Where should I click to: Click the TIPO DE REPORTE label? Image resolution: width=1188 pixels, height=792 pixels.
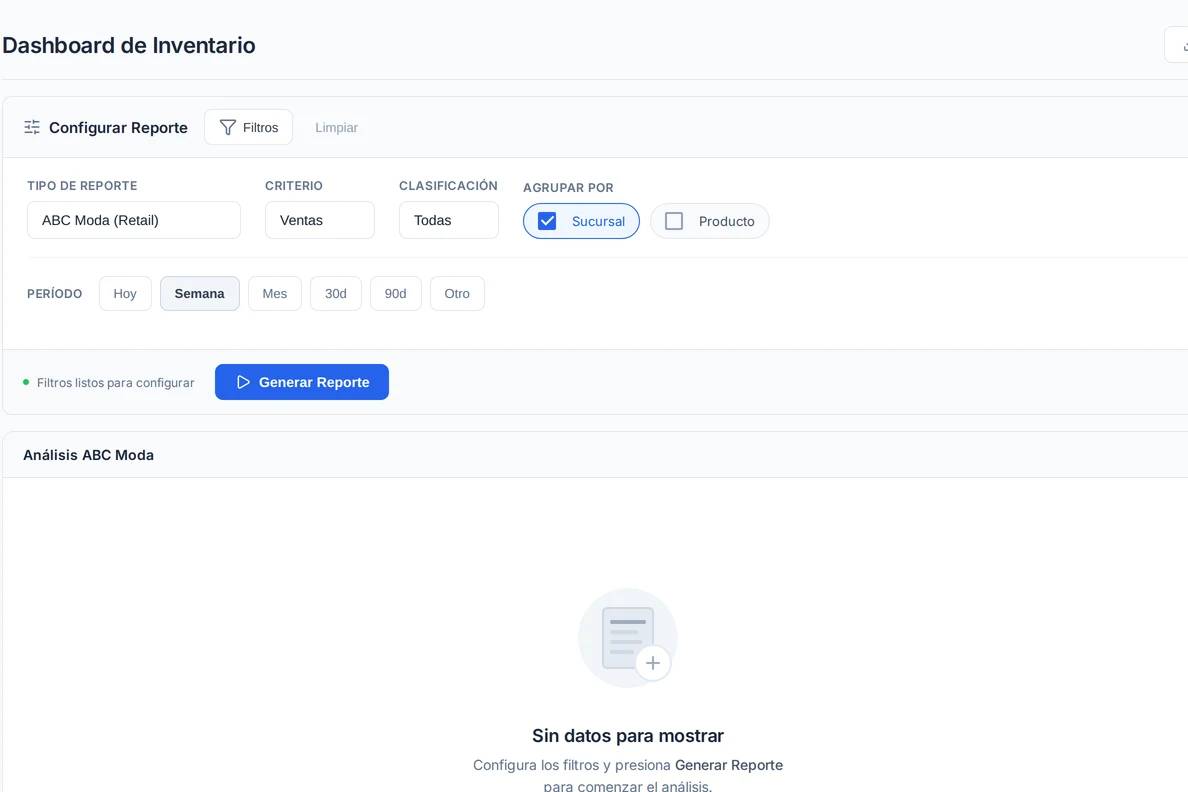click(82, 186)
